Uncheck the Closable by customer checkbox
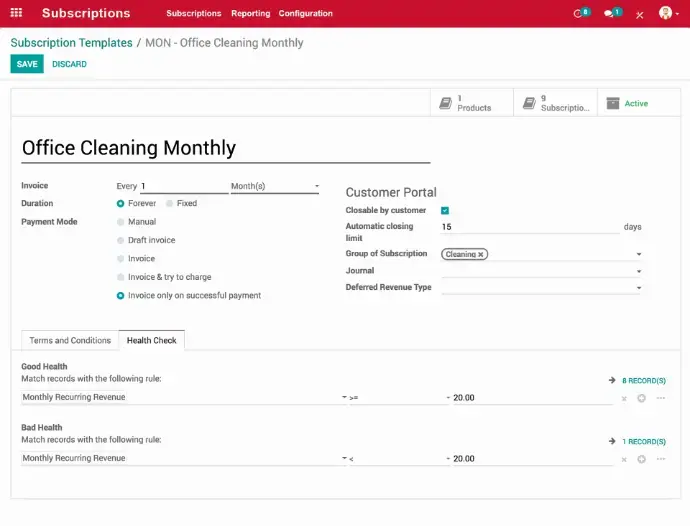Viewport: 690px width, 526px height. pos(445,210)
